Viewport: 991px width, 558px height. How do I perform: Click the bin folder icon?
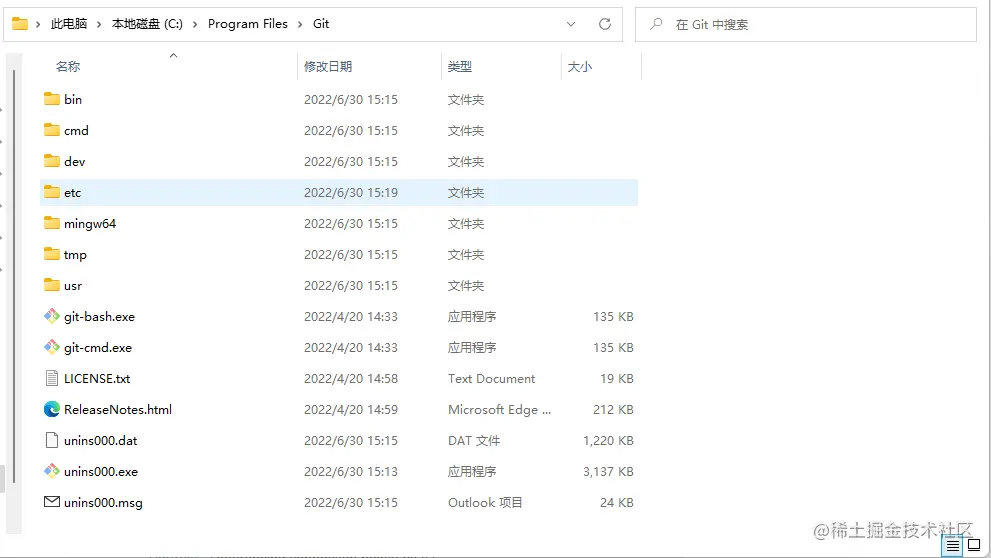52,99
